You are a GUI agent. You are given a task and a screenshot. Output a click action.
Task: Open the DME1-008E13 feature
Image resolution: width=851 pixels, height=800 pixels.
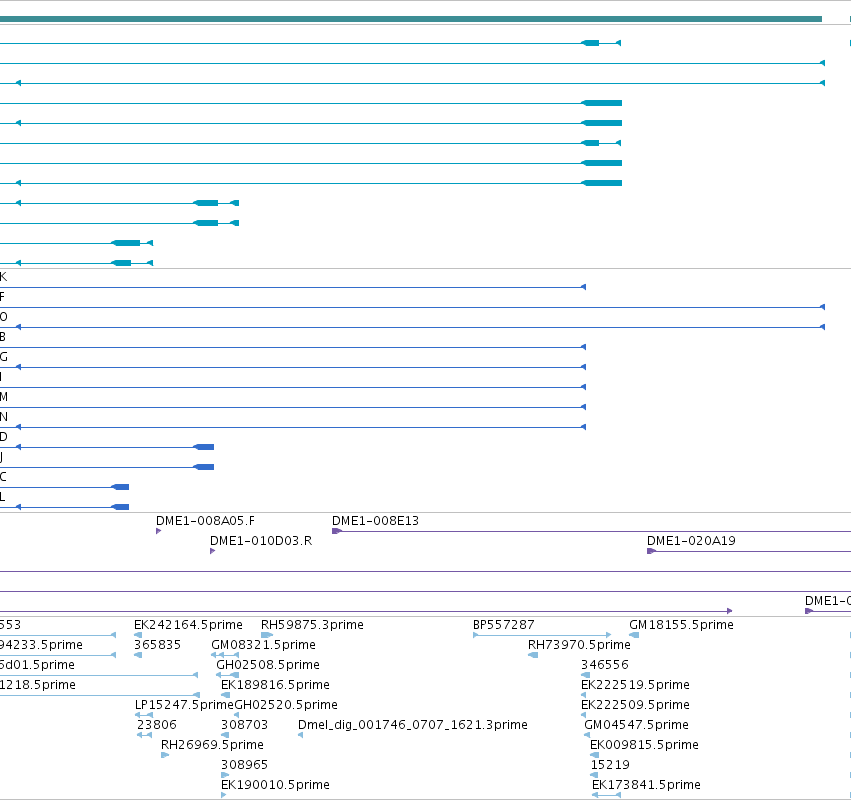[376, 521]
